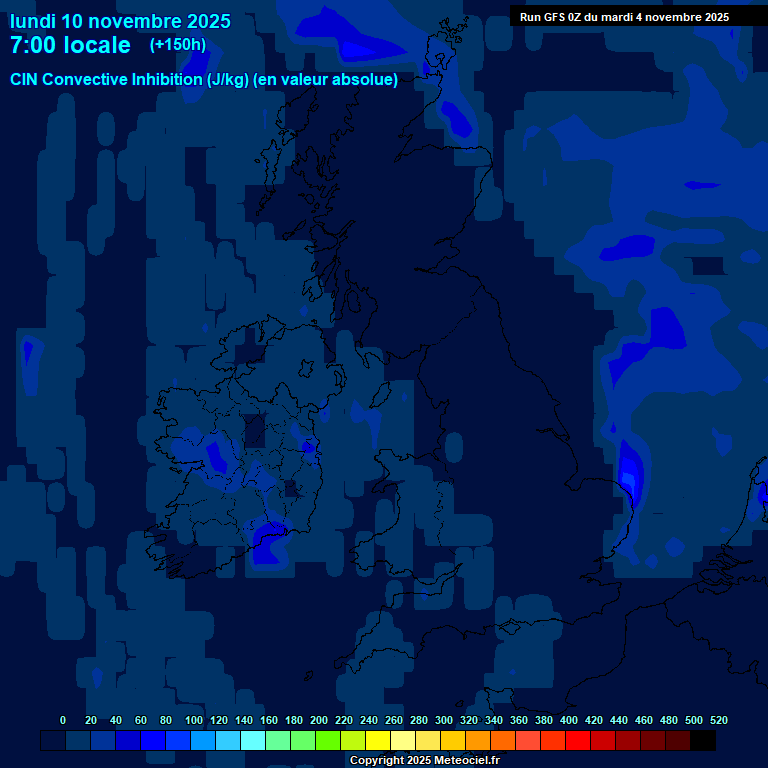
Task: Click the Copyright 2025 Meteociel.fr text
Action: click(x=424, y=761)
